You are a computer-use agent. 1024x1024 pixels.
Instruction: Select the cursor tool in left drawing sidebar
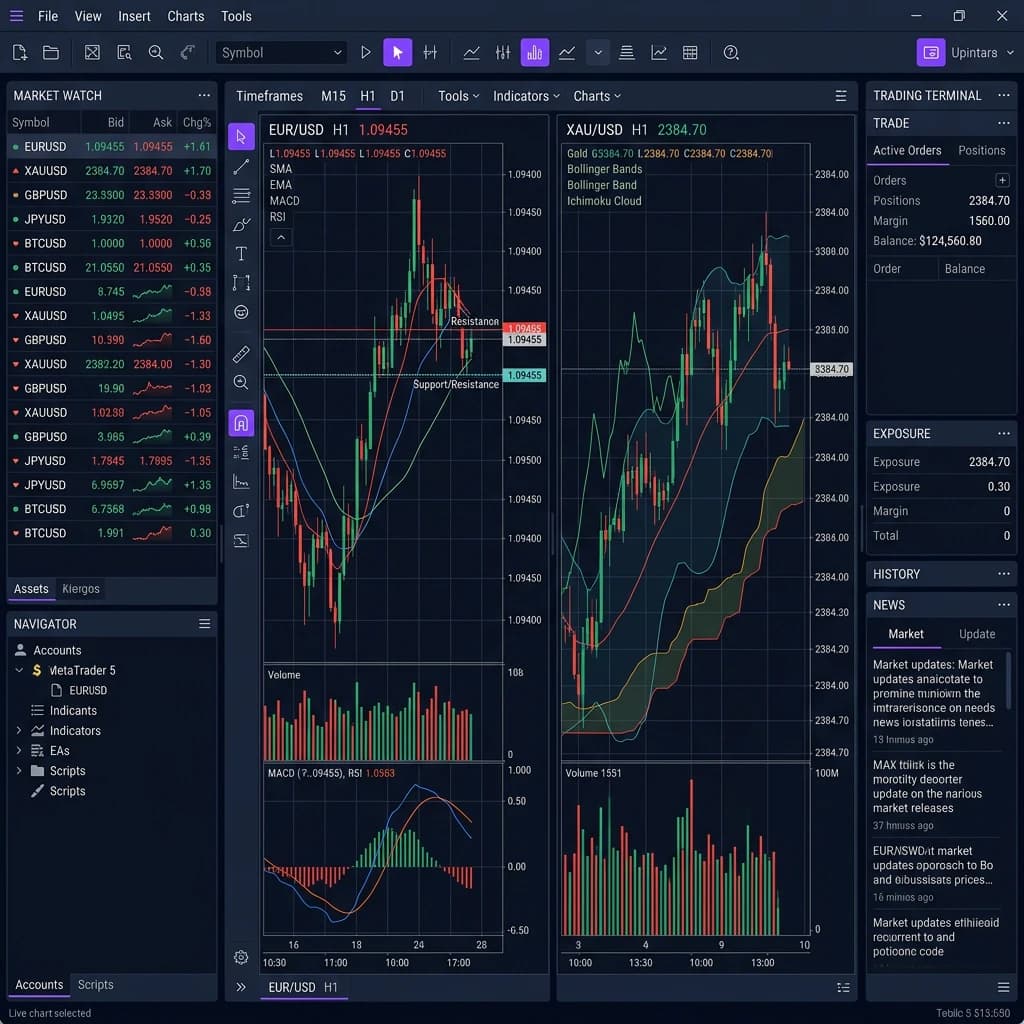(x=241, y=136)
